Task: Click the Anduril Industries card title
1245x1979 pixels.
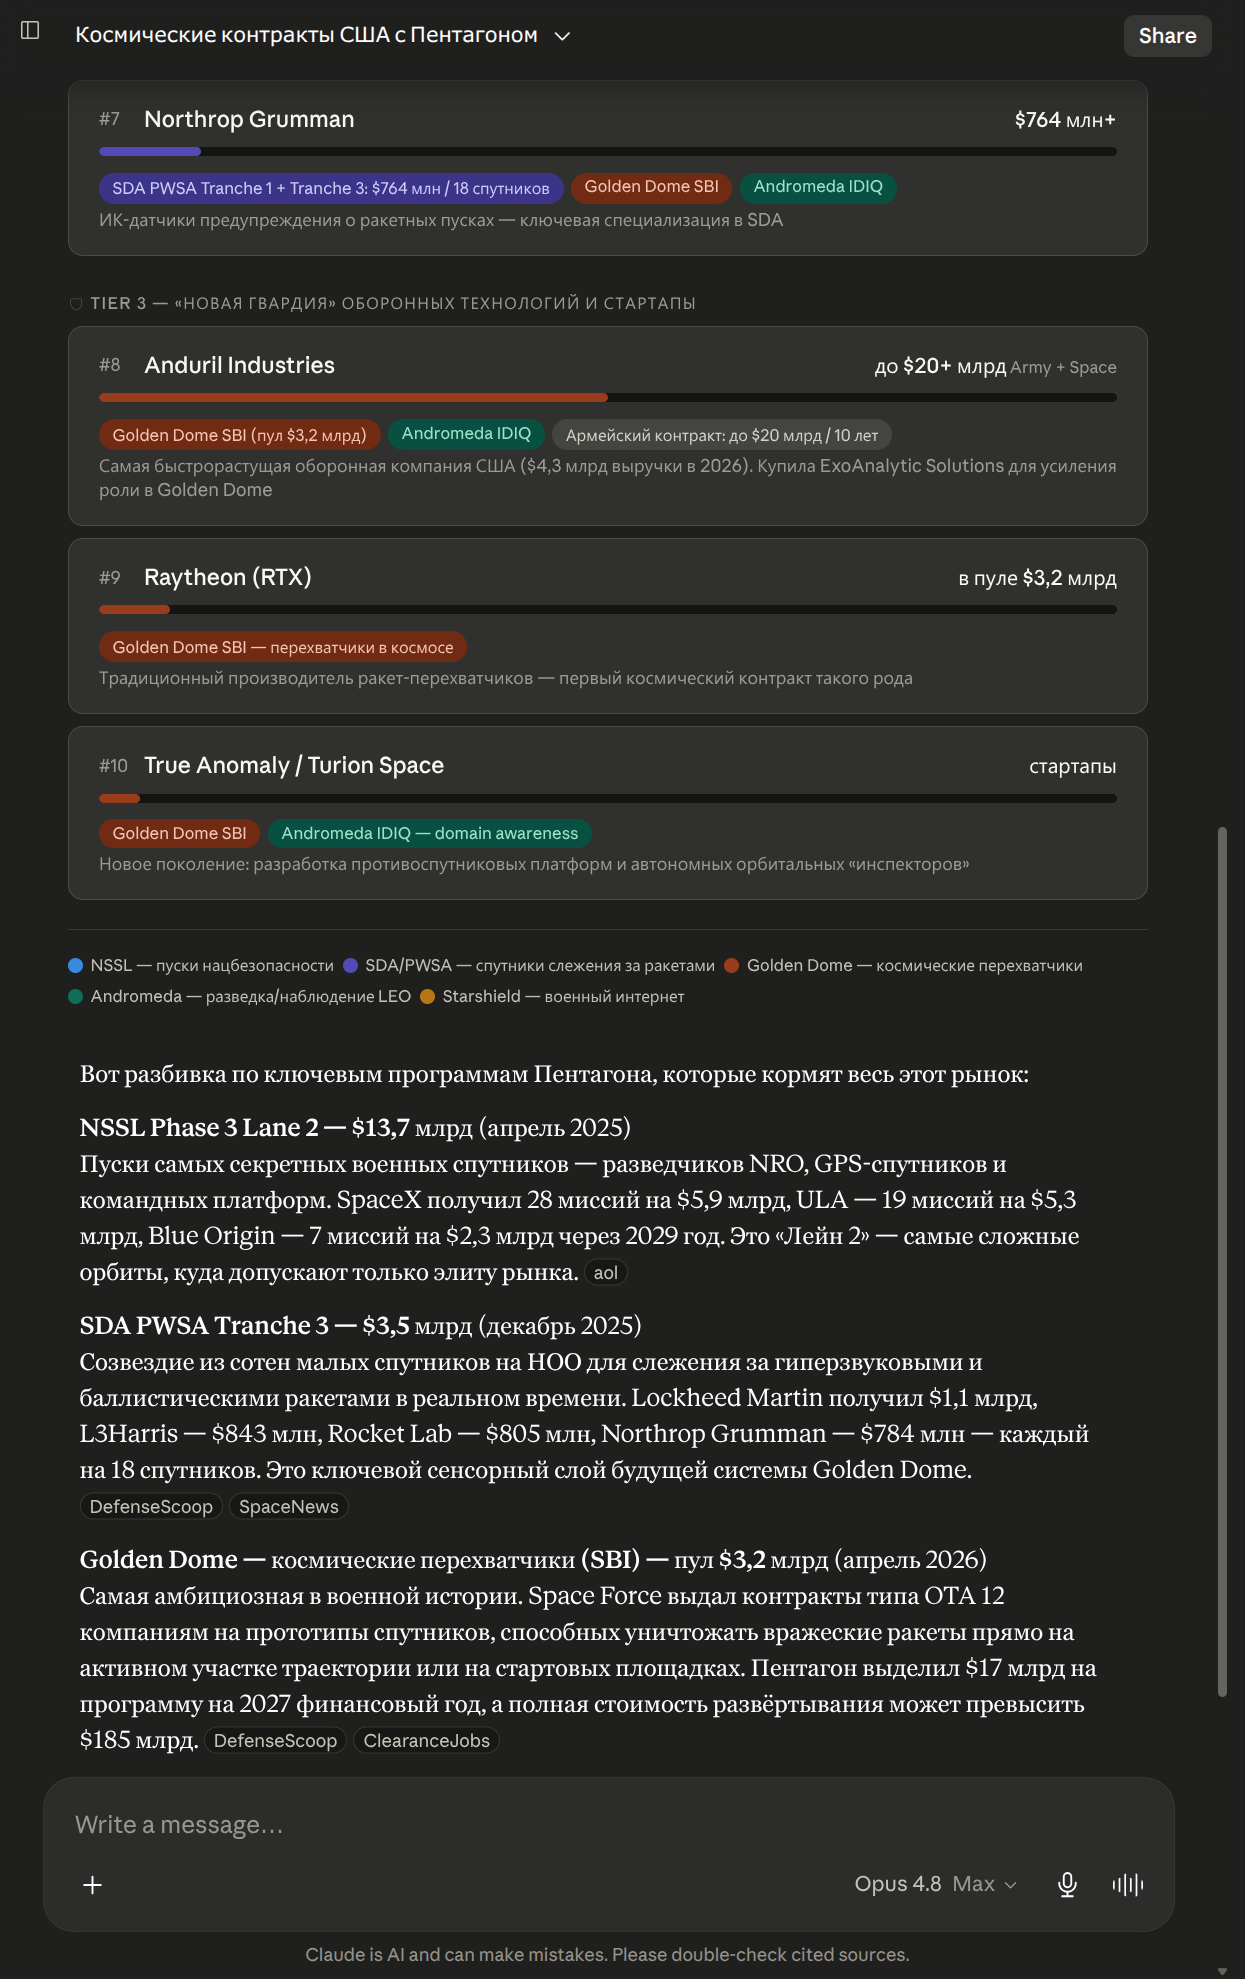Action: point(240,366)
